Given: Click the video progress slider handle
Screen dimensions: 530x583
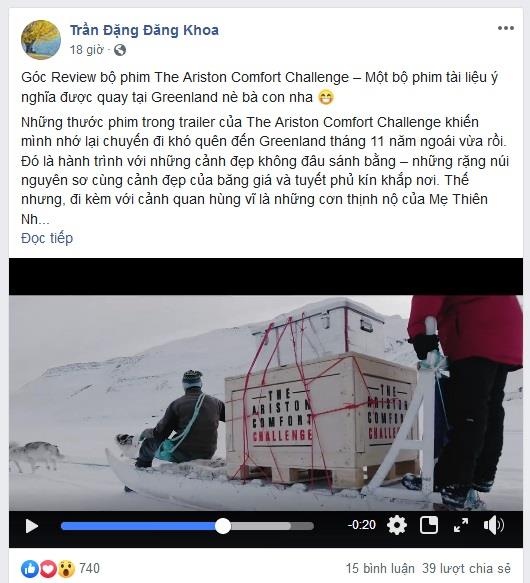Looking at the screenshot, I should [x=223, y=526].
